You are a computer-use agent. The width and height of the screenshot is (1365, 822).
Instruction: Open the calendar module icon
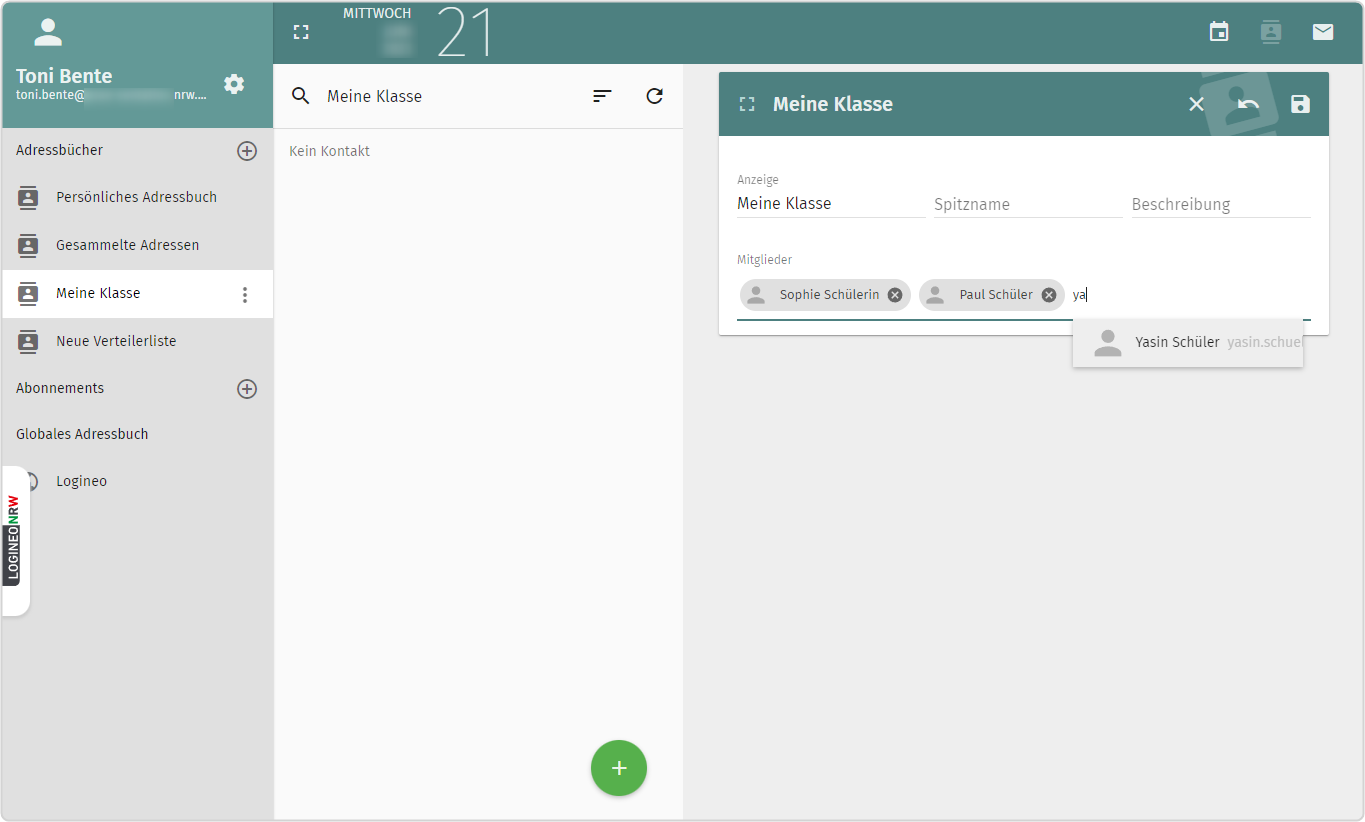point(1219,32)
